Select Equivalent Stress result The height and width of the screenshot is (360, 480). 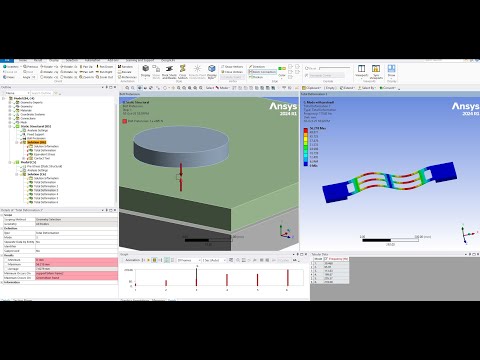[44, 154]
